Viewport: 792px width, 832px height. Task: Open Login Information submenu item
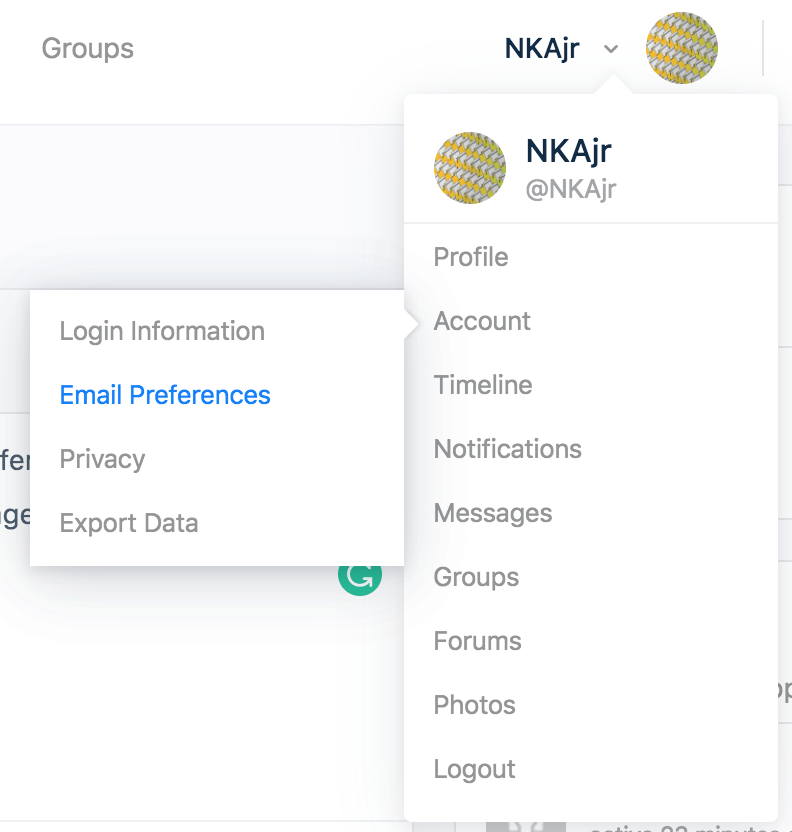click(162, 332)
